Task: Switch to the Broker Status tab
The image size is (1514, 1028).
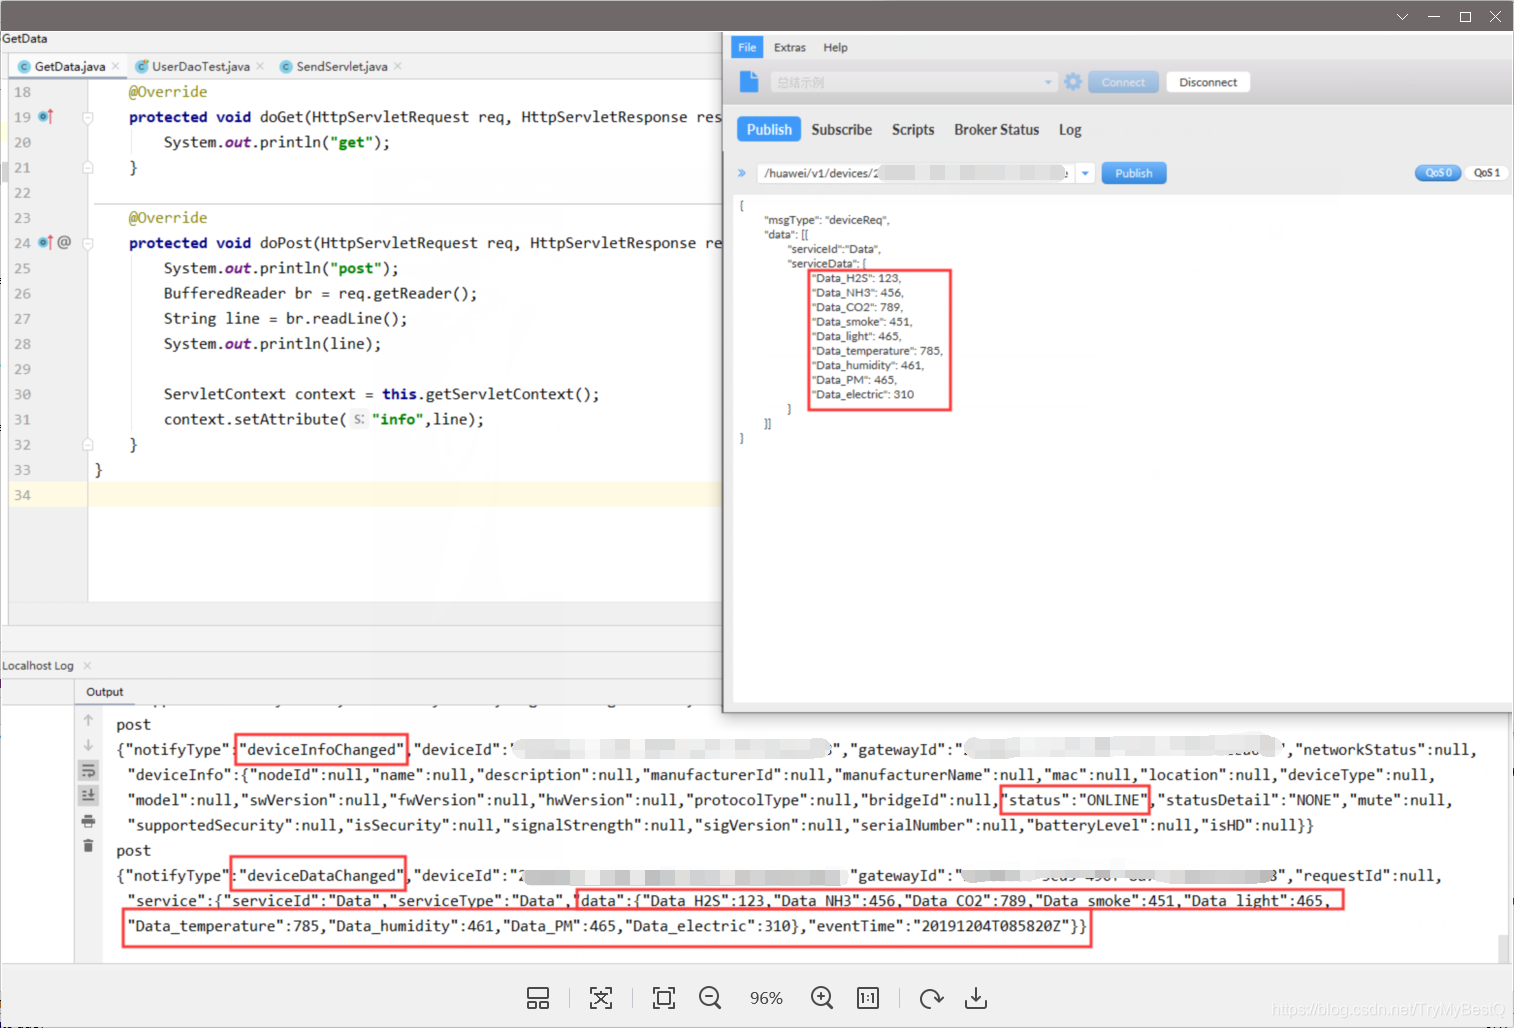Action: [x=996, y=129]
